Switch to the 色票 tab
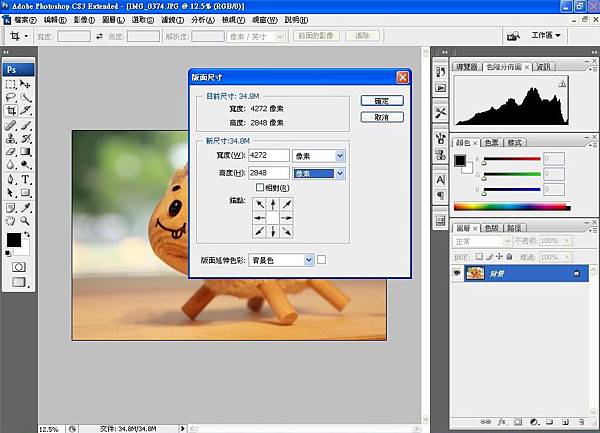 (491, 143)
